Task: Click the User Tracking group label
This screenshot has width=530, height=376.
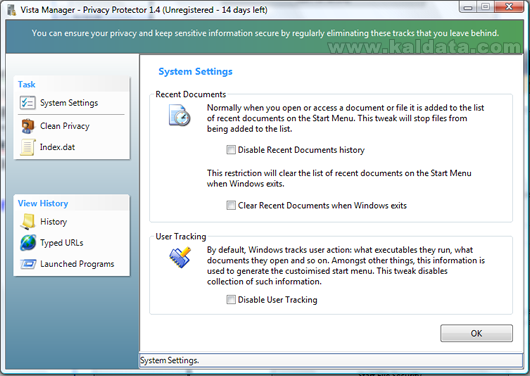Action: [180, 236]
